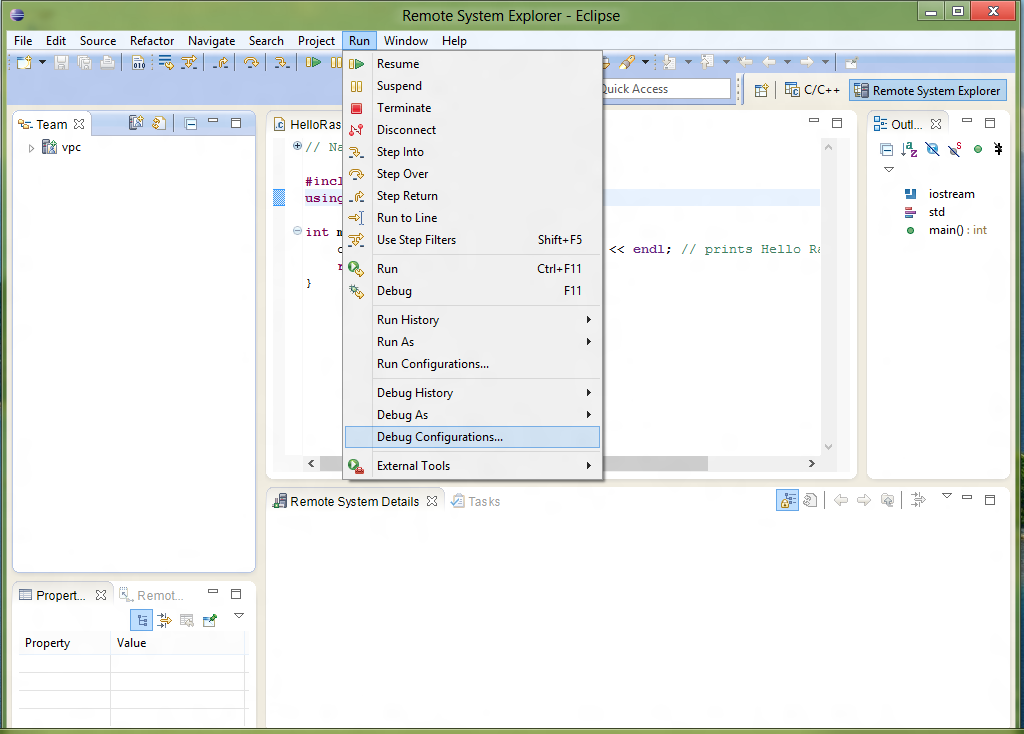Image resolution: width=1024 pixels, height=734 pixels.
Task: Click the Pin to Selection icon in Properties
Action: (x=210, y=620)
